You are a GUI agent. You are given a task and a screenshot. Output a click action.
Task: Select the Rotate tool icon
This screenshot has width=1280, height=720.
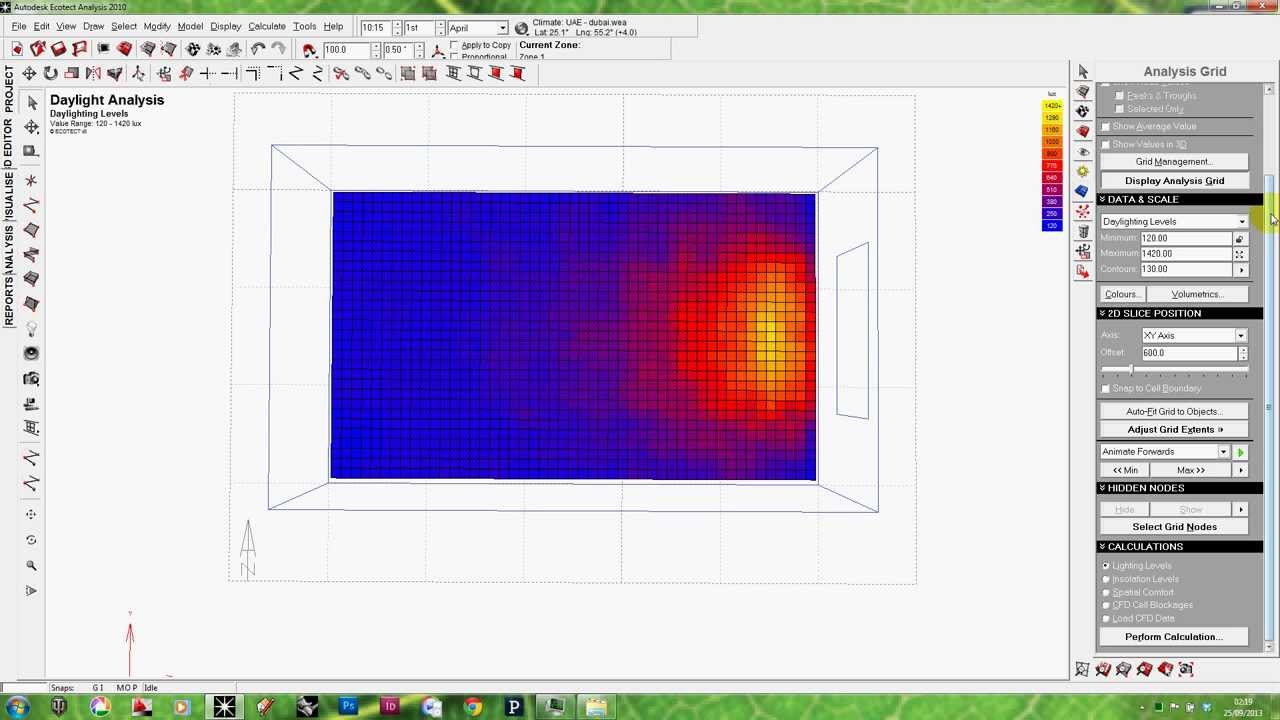(50, 73)
